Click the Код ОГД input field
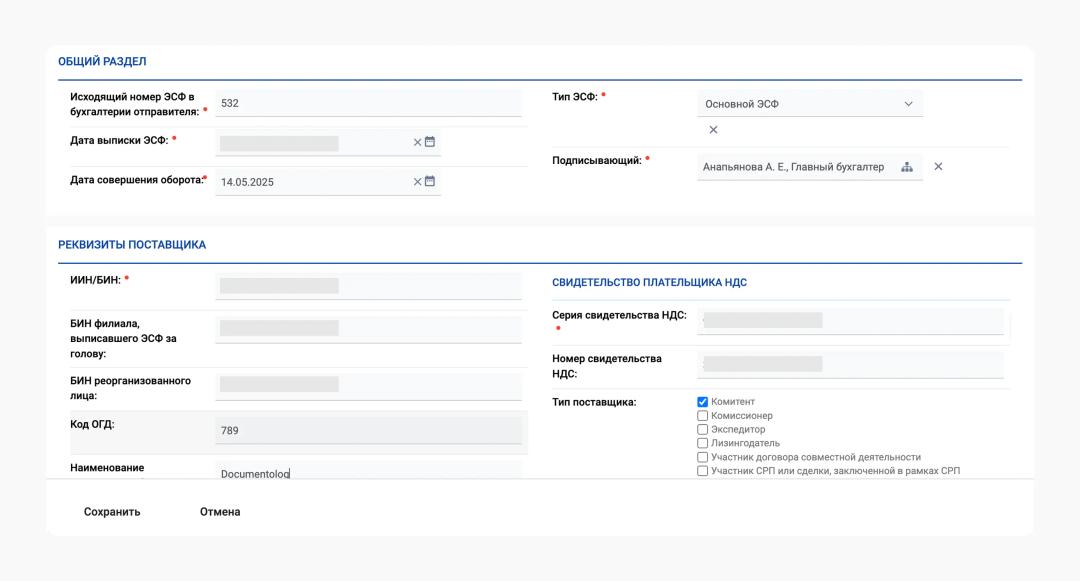Image resolution: width=1080 pixels, height=581 pixels. tap(368, 431)
